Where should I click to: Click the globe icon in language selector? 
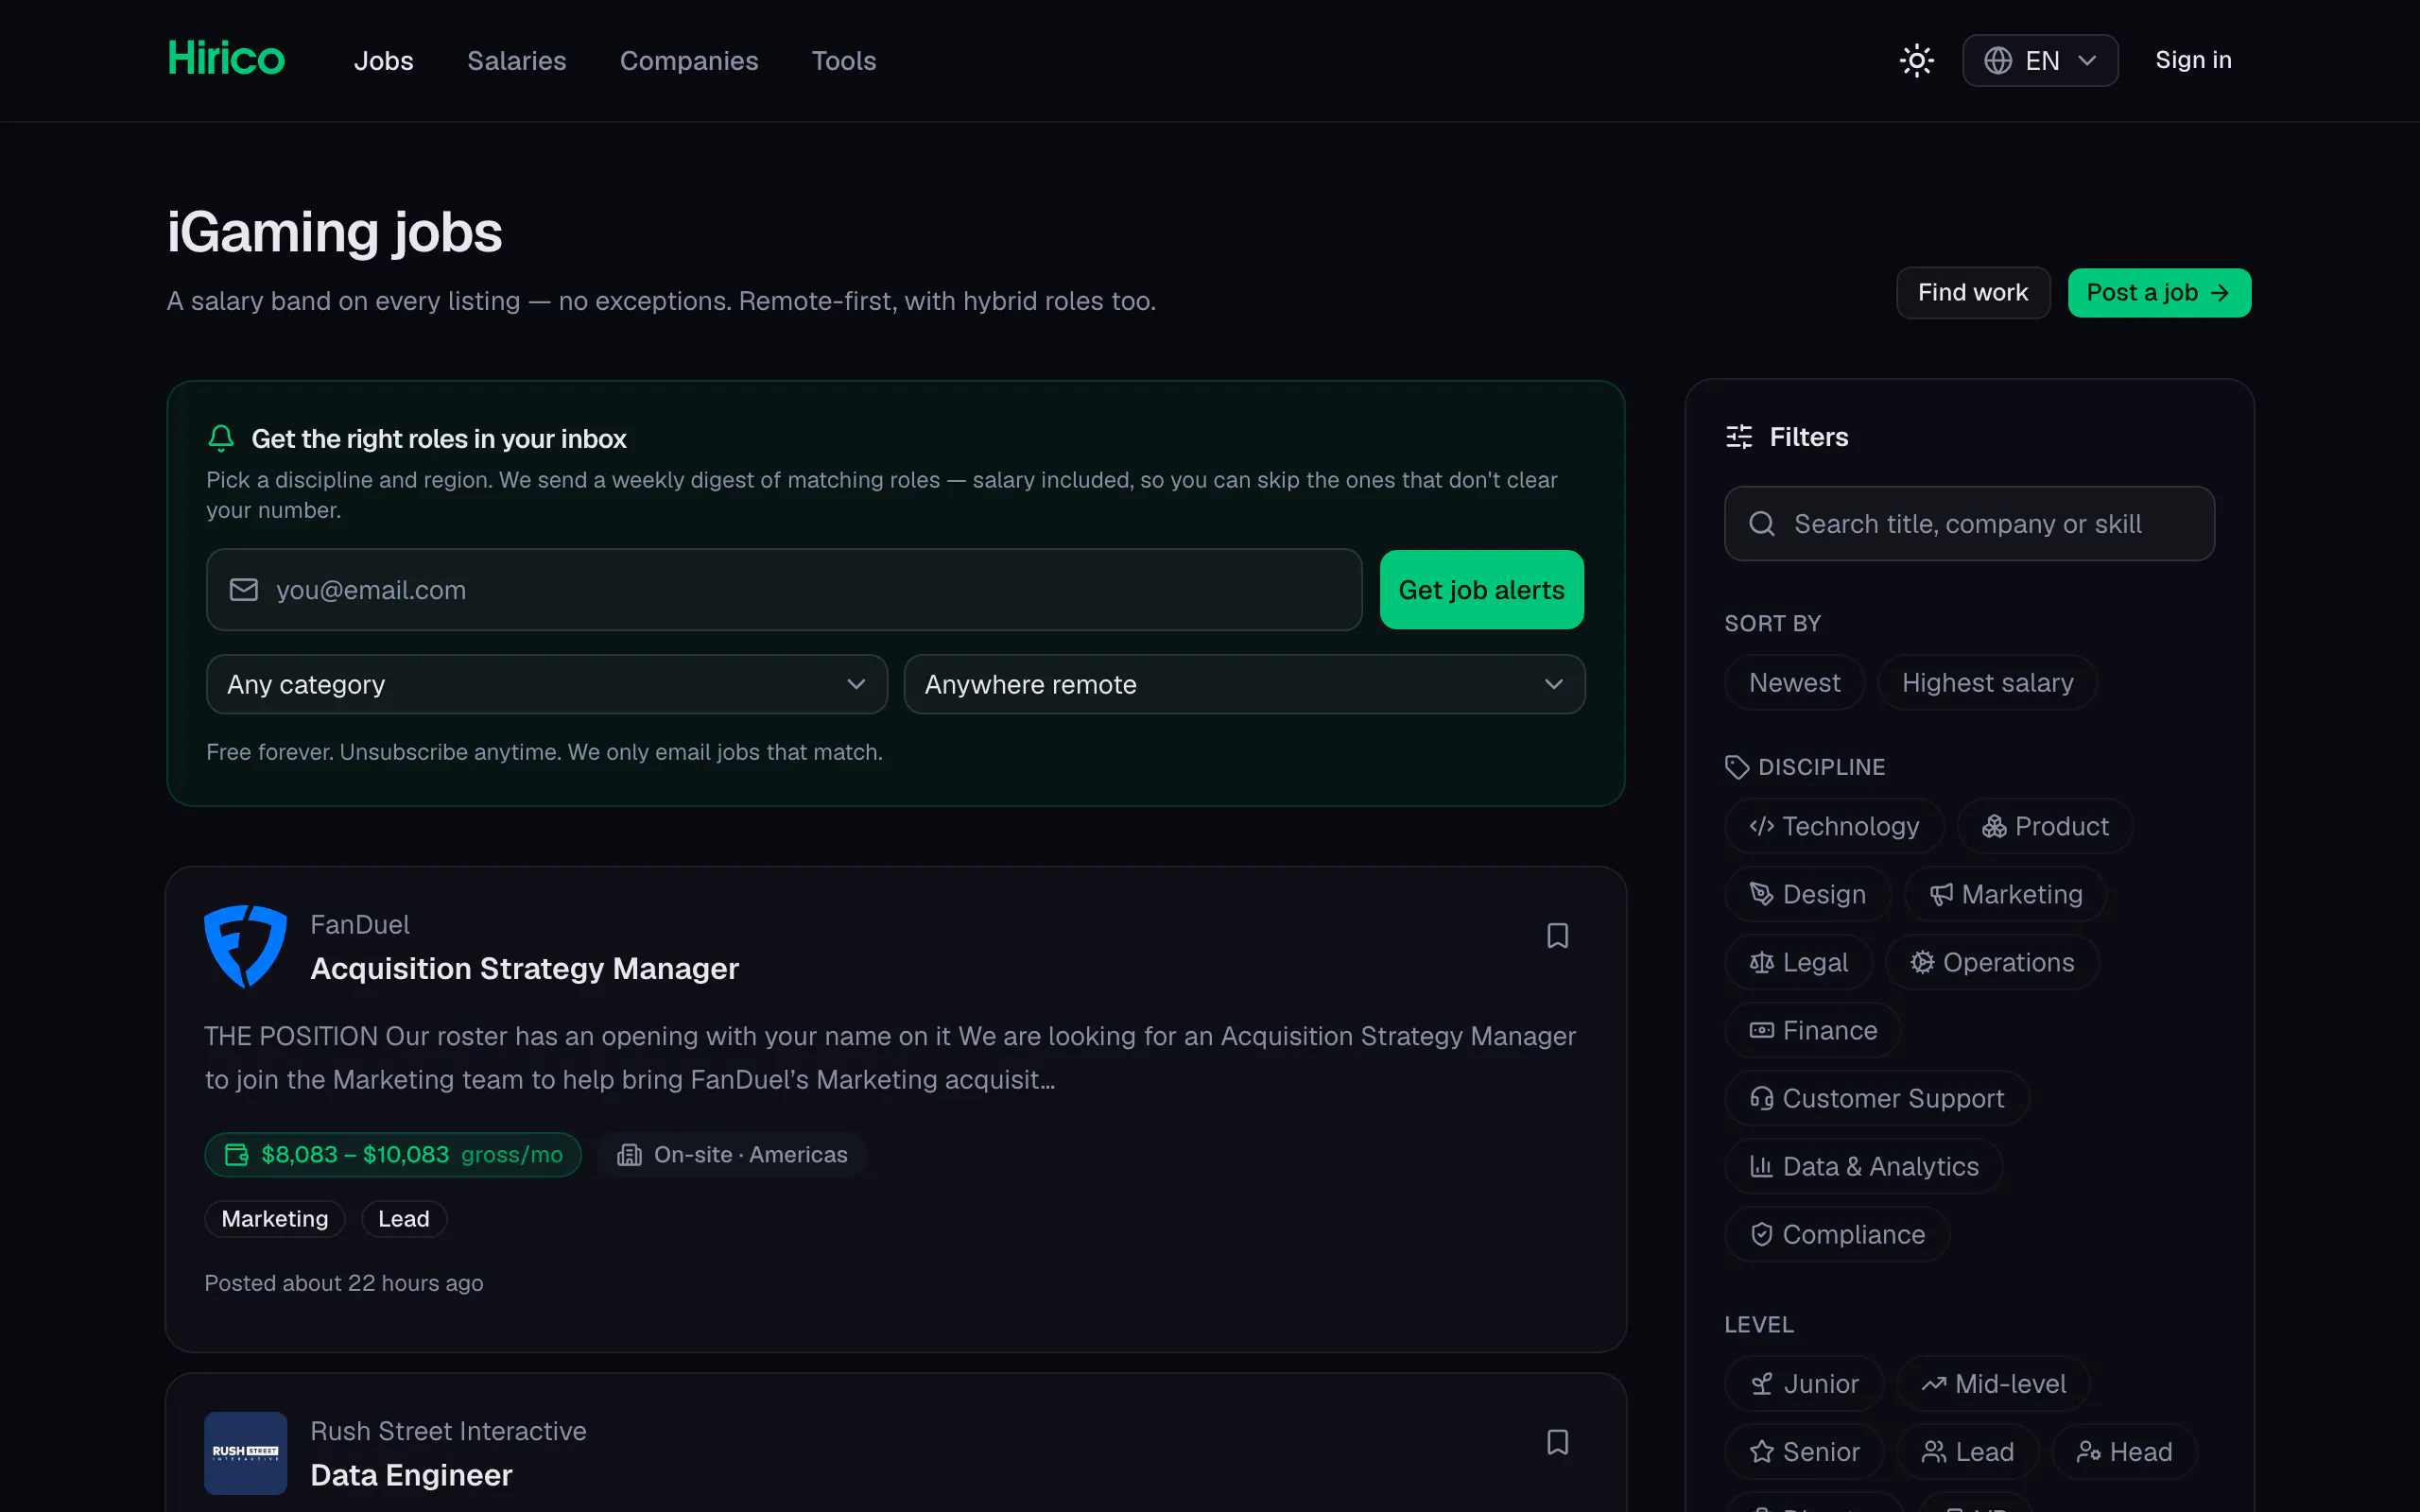tap(1998, 60)
